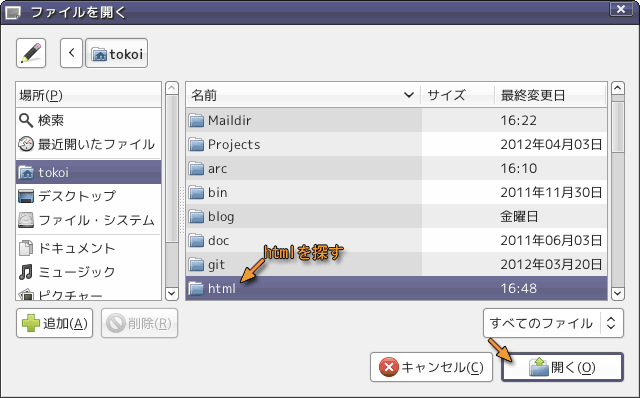640x398 pixels.
Task: Select the arc folder name
Action: (217, 169)
